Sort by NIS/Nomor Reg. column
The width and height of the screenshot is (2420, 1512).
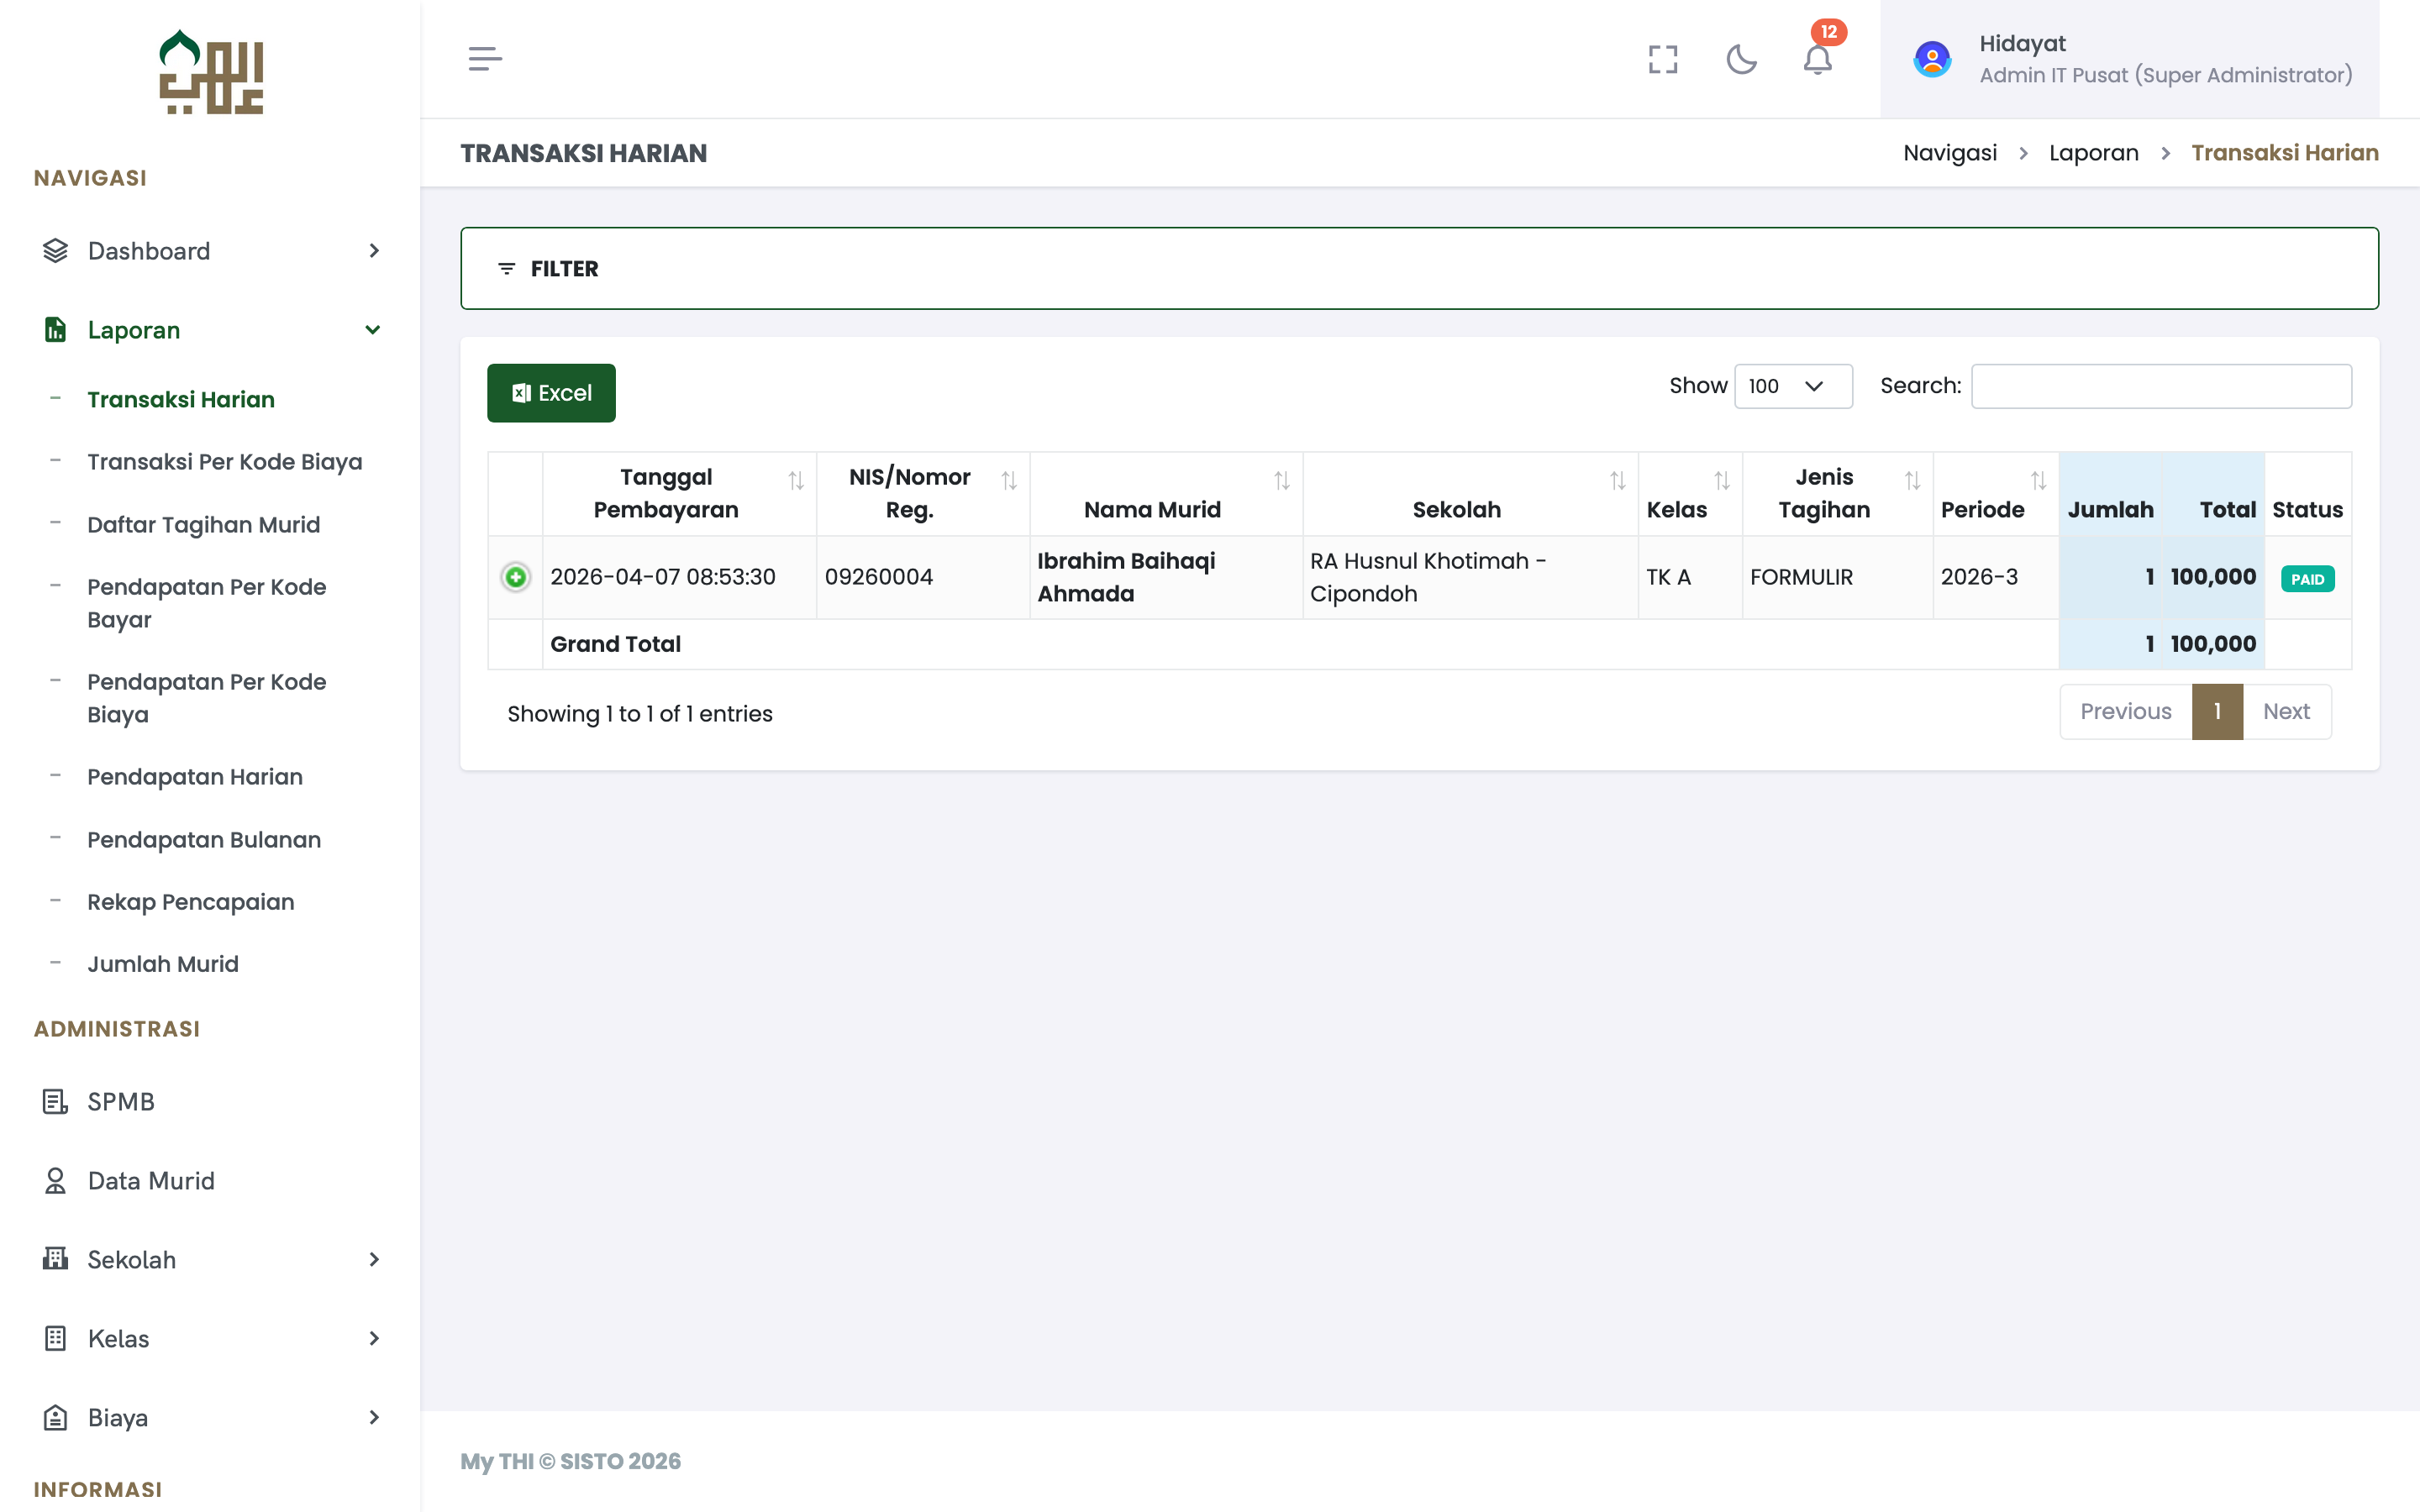point(923,494)
